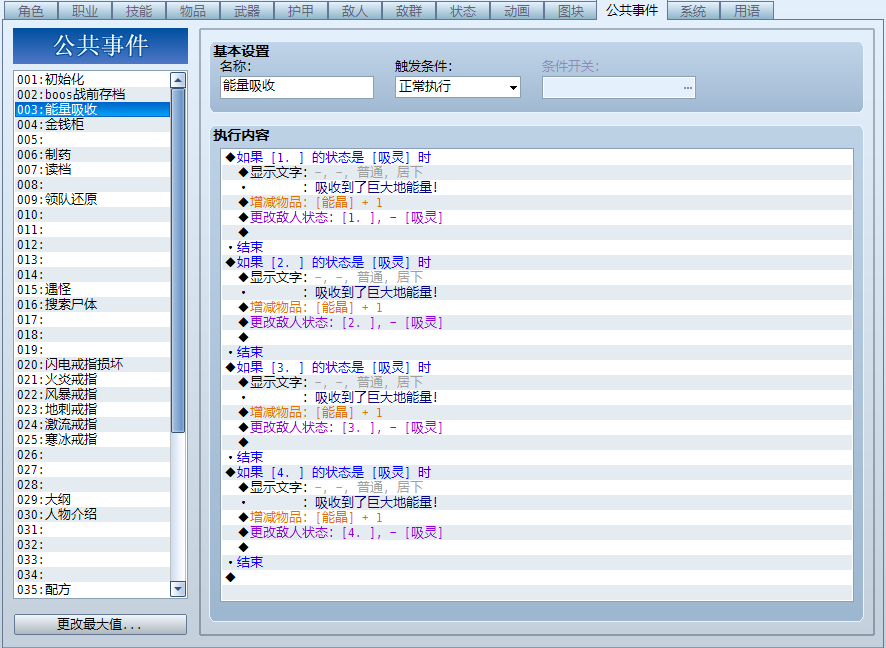886x648 pixels.
Task: Select common event 016:搜索尸体
Action: point(92,305)
